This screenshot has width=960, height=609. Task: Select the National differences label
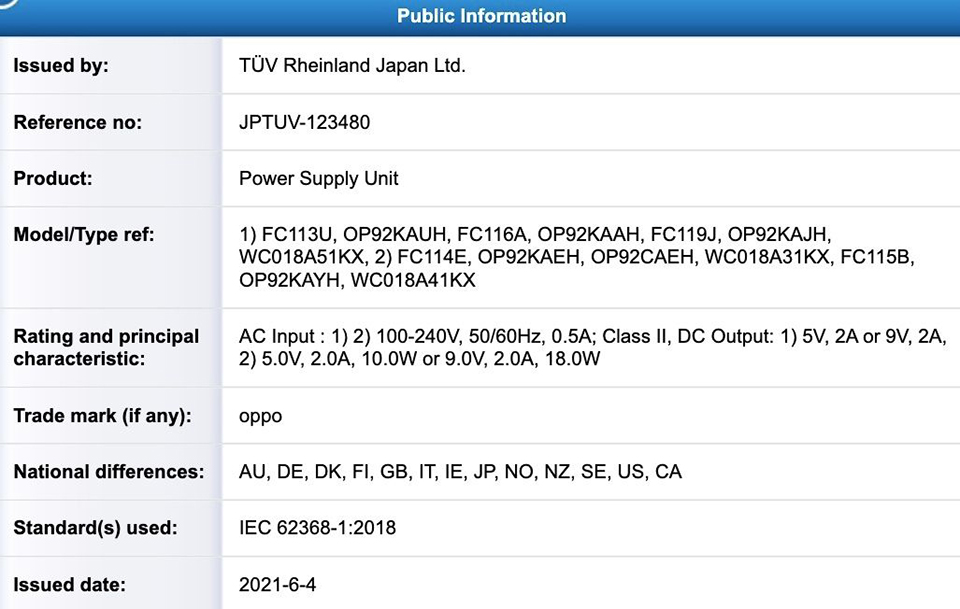tap(108, 472)
